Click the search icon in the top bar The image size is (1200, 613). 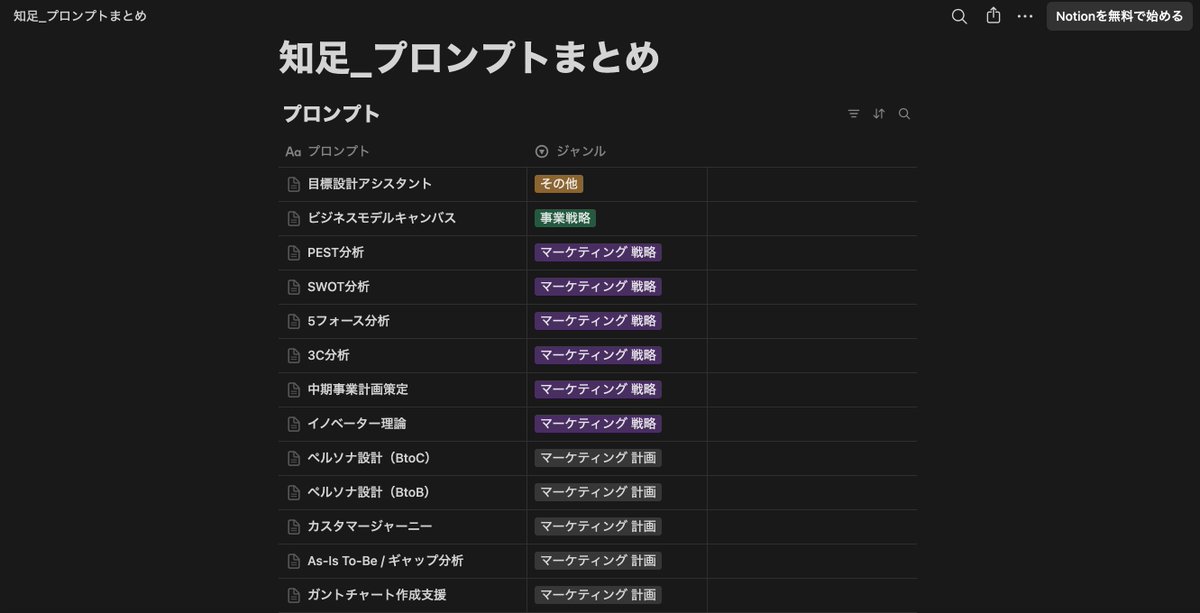[x=959, y=16]
